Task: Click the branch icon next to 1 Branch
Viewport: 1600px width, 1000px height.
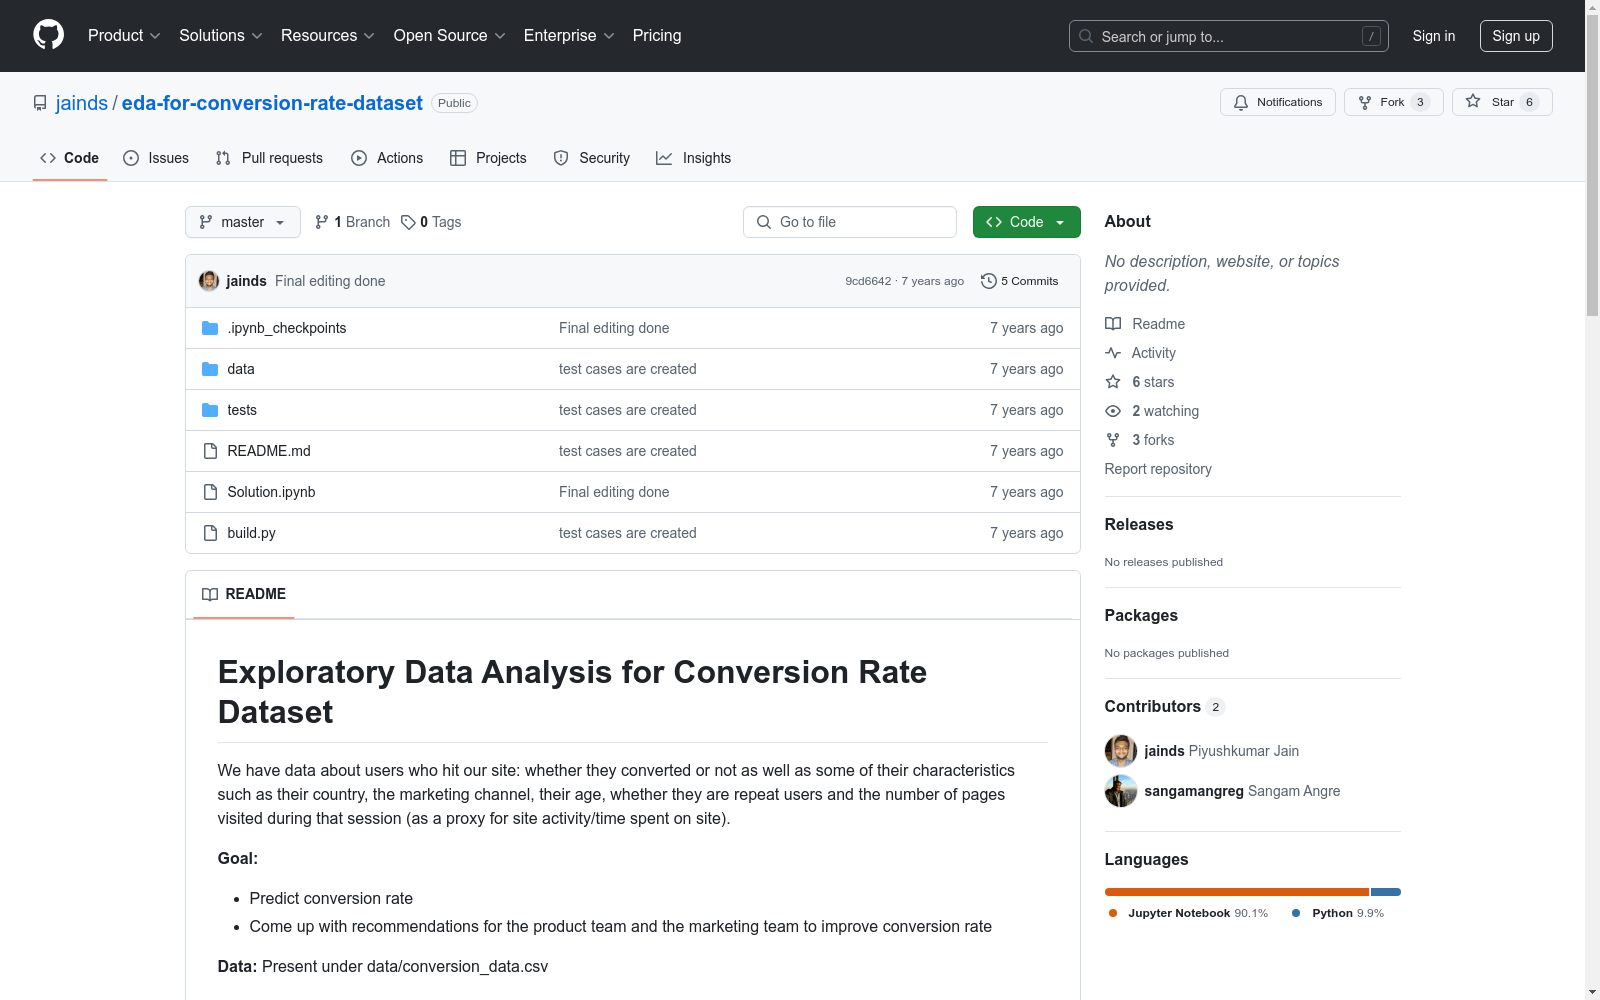Action: pyautogui.click(x=322, y=222)
